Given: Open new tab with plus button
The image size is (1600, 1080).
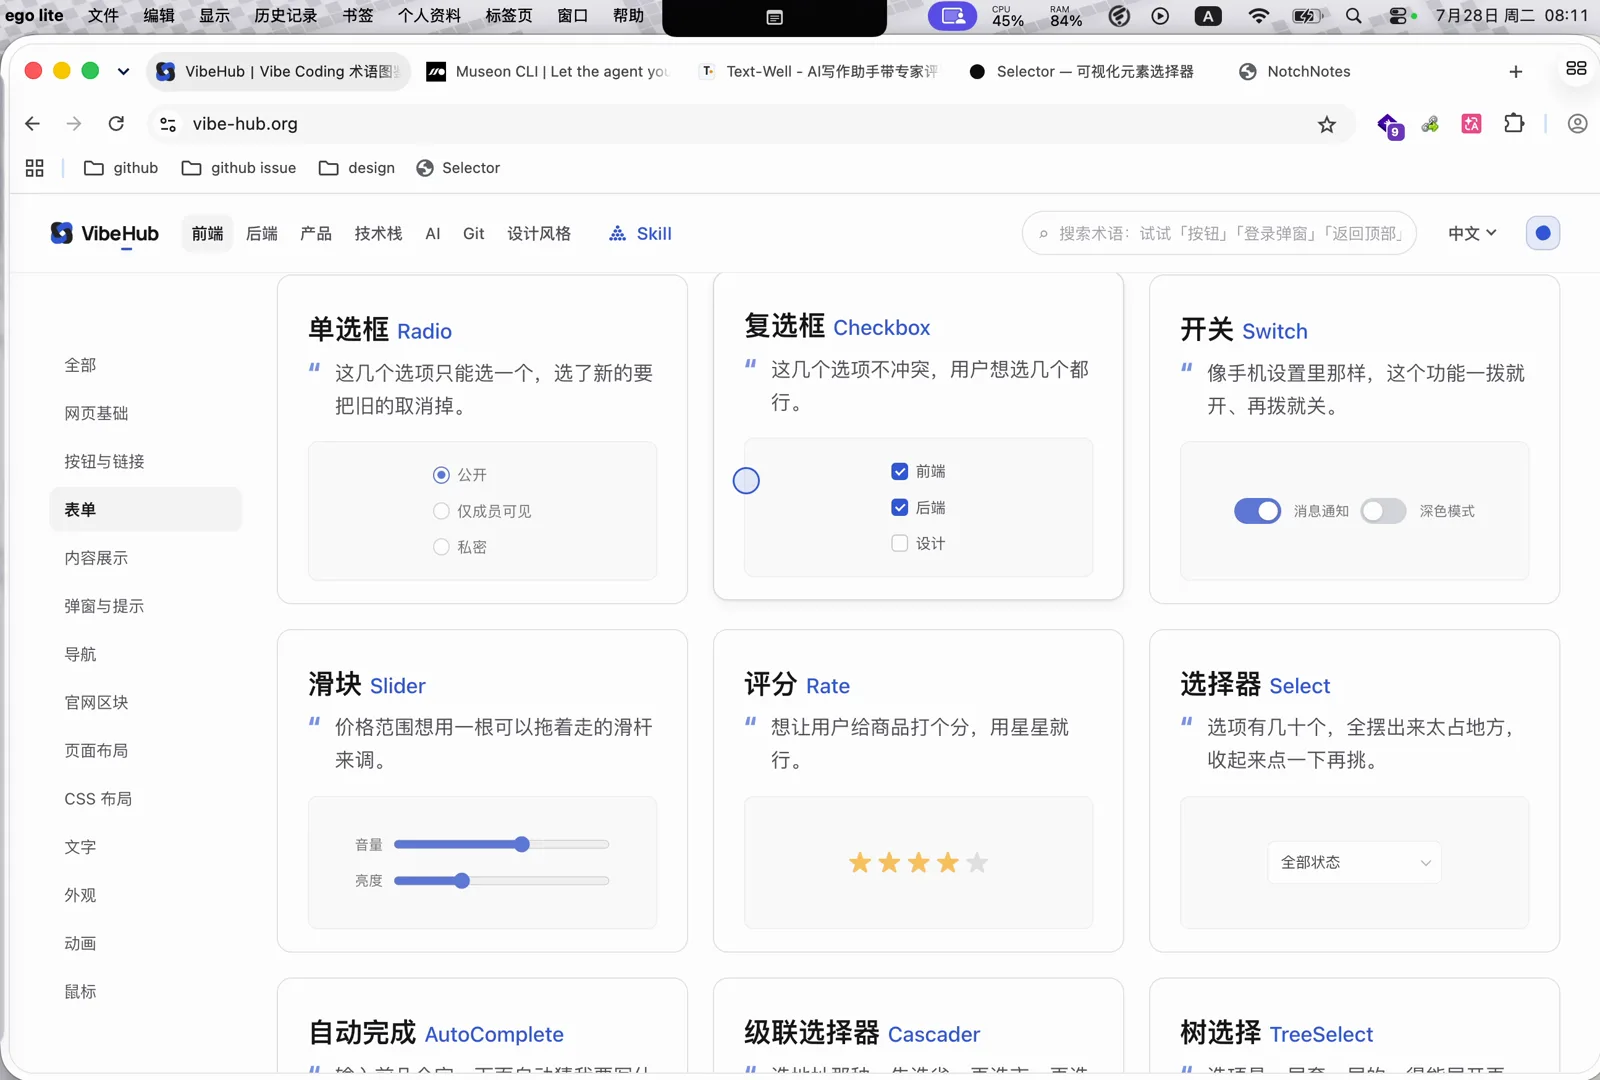Looking at the screenshot, I should [x=1516, y=72].
